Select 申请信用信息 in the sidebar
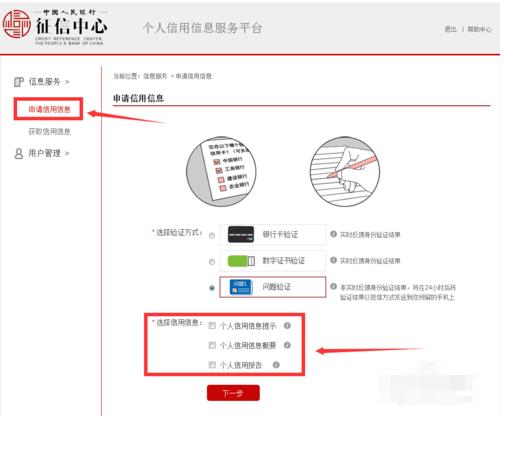Image resolution: width=507 pixels, height=461 pixels. (49, 109)
